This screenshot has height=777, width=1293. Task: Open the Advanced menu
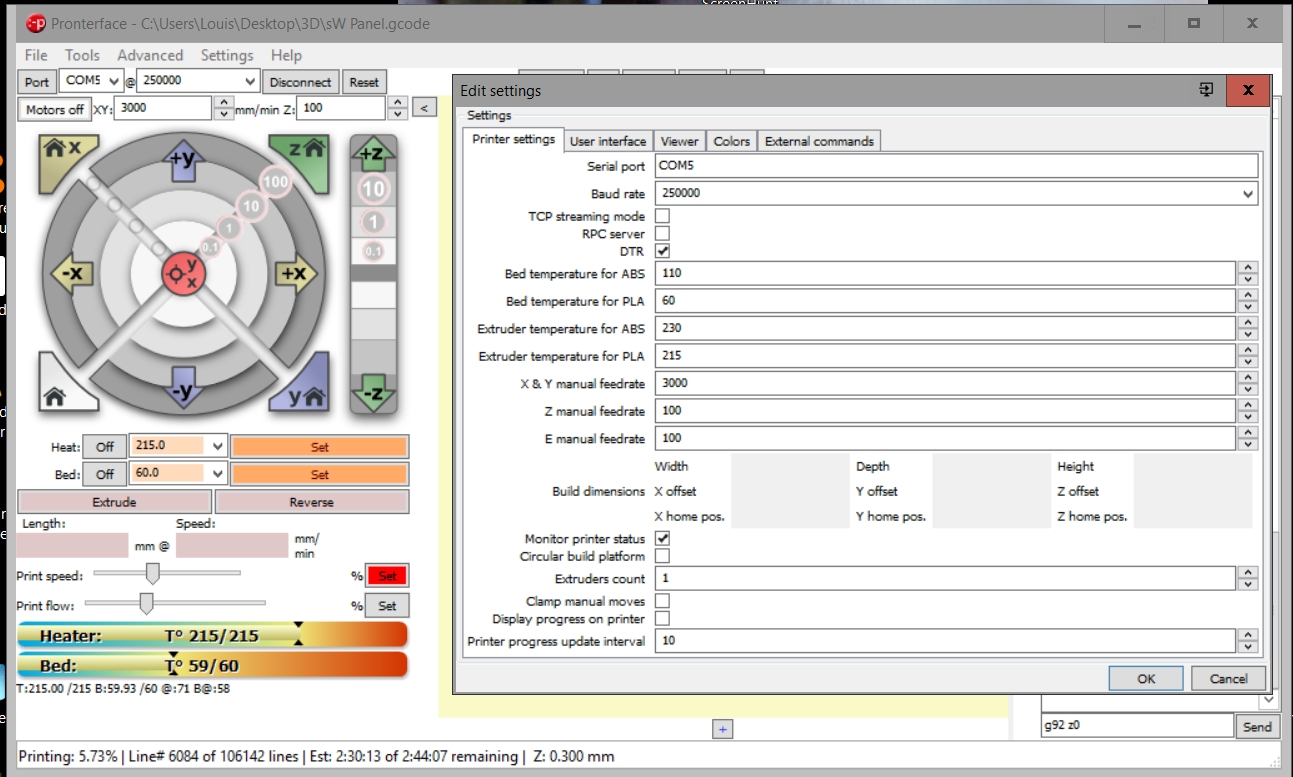[150, 55]
